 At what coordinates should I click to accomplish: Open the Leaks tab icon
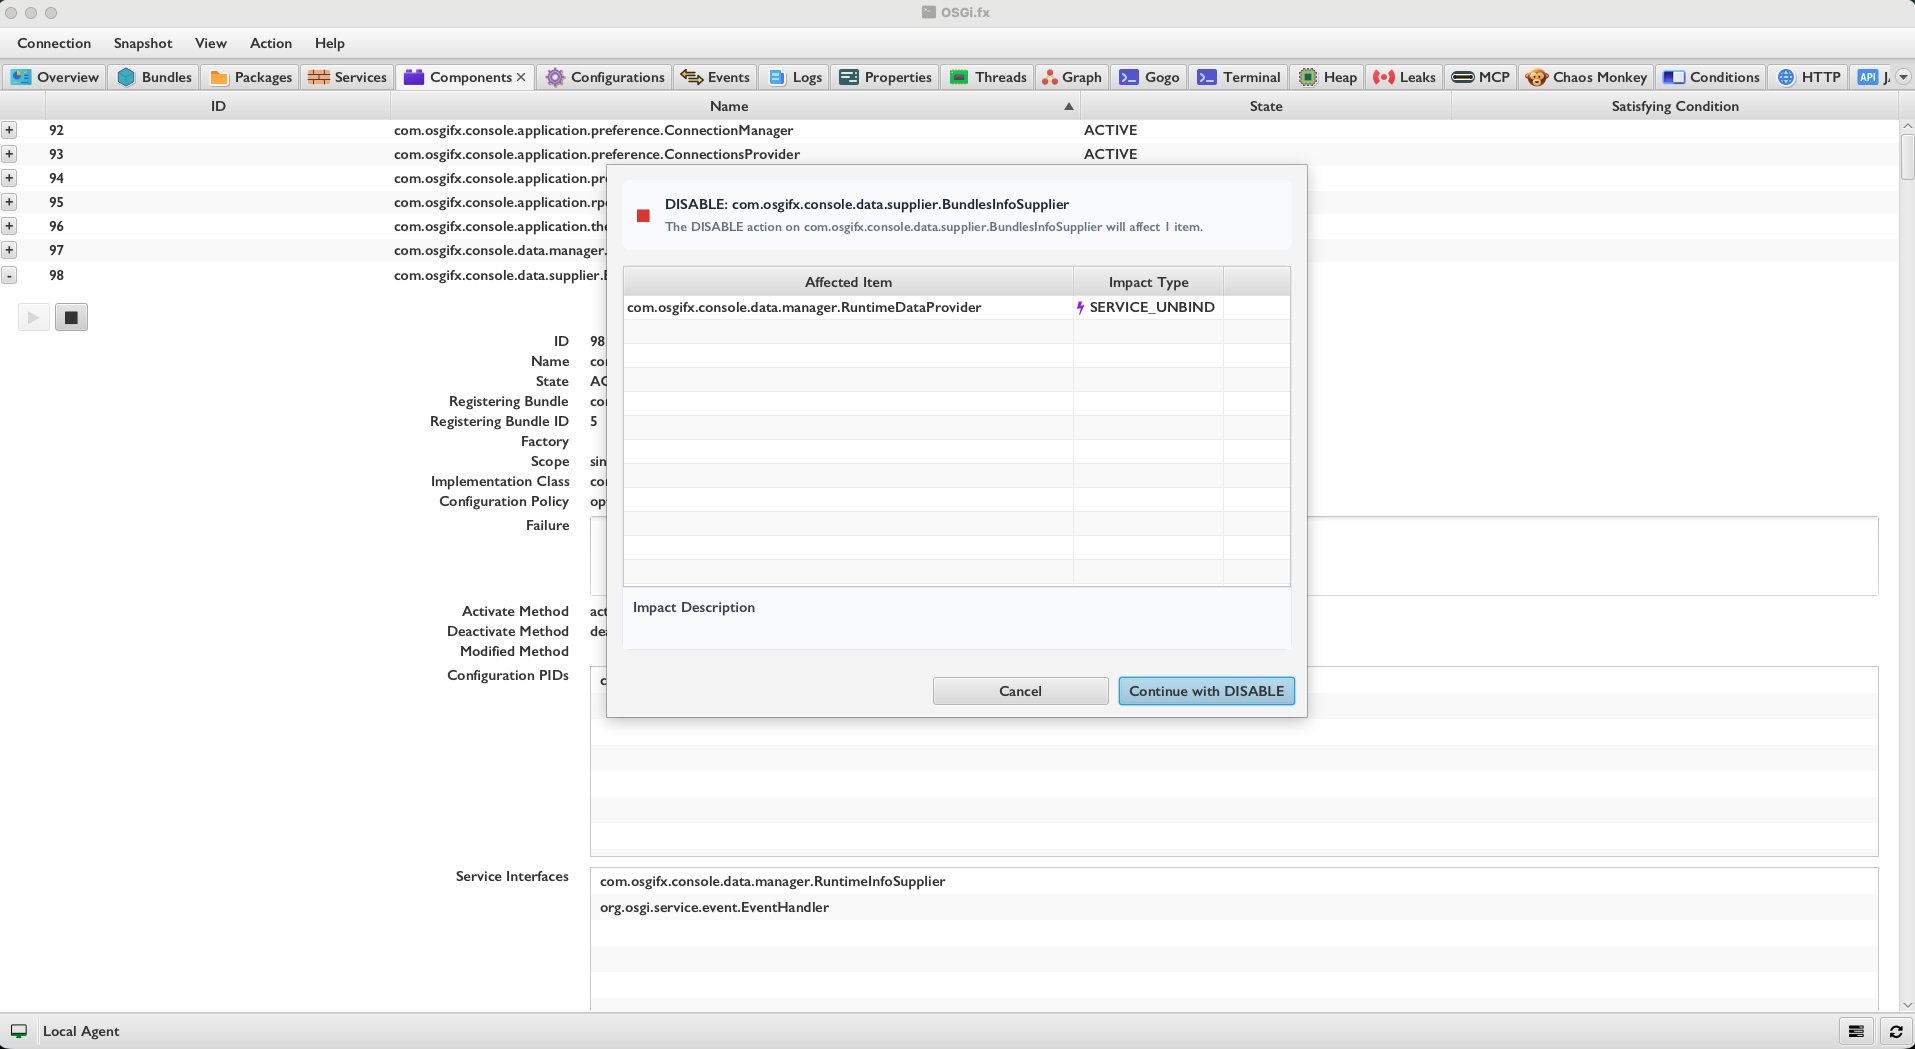(1384, 77)
